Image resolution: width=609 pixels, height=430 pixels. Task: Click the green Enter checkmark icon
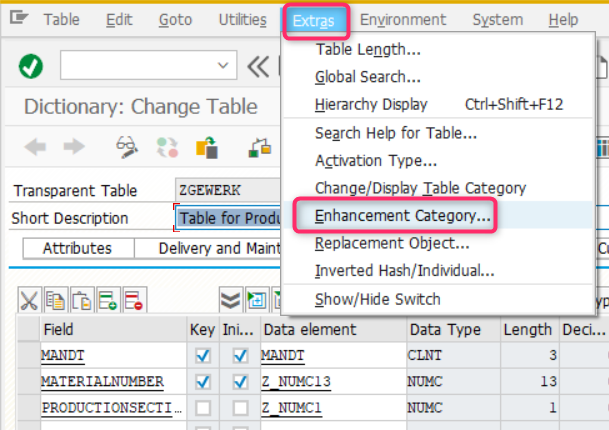[31, 66]
